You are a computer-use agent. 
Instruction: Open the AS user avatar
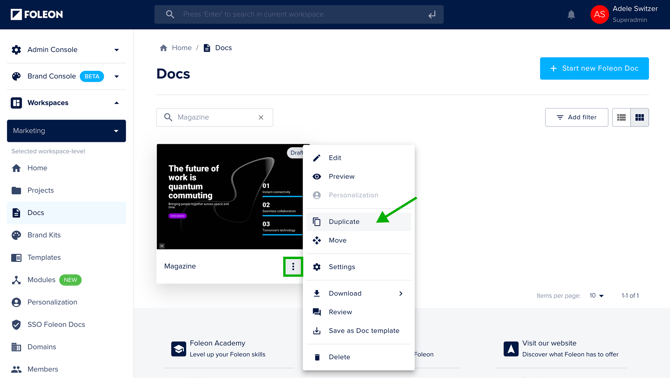point(599,15)
